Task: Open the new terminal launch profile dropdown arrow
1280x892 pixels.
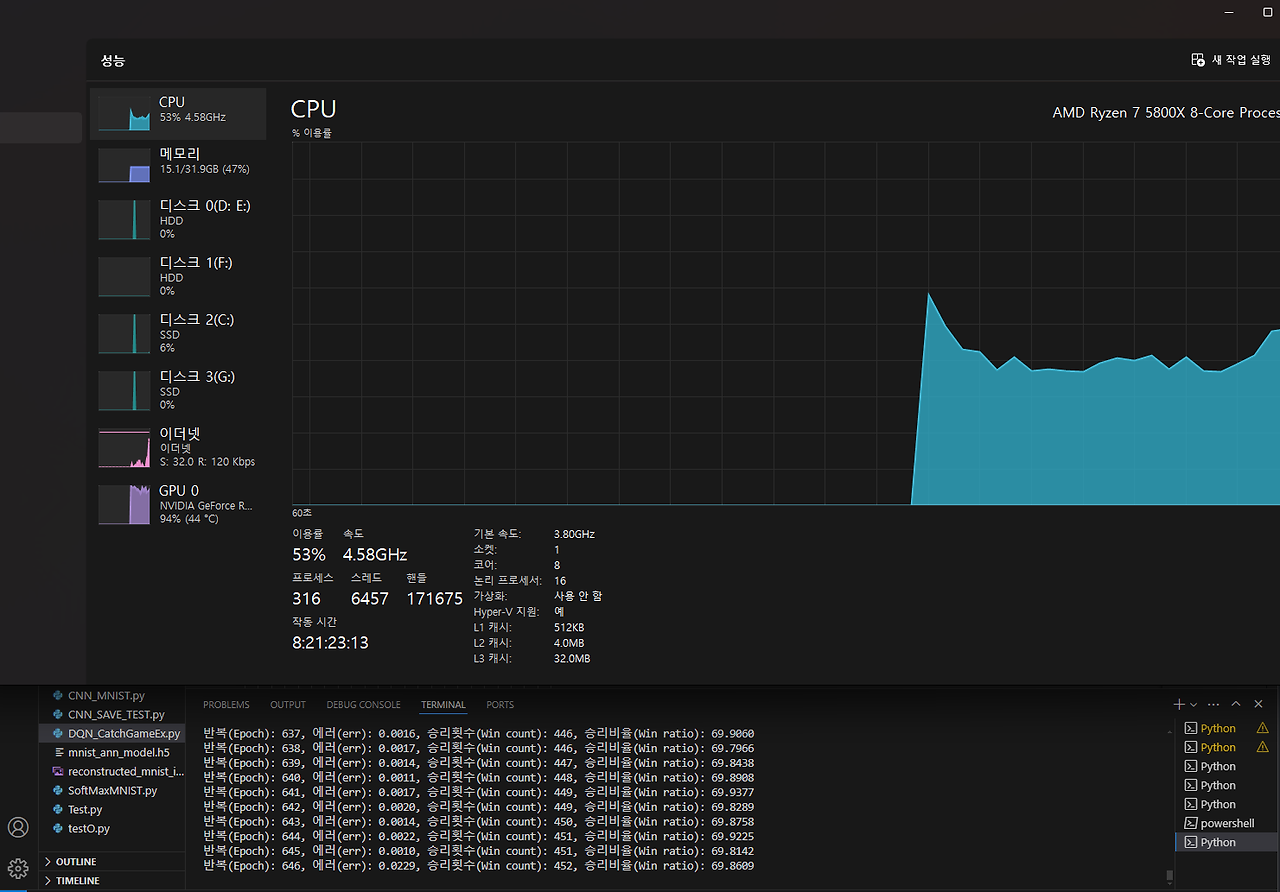Action: 1193,705
